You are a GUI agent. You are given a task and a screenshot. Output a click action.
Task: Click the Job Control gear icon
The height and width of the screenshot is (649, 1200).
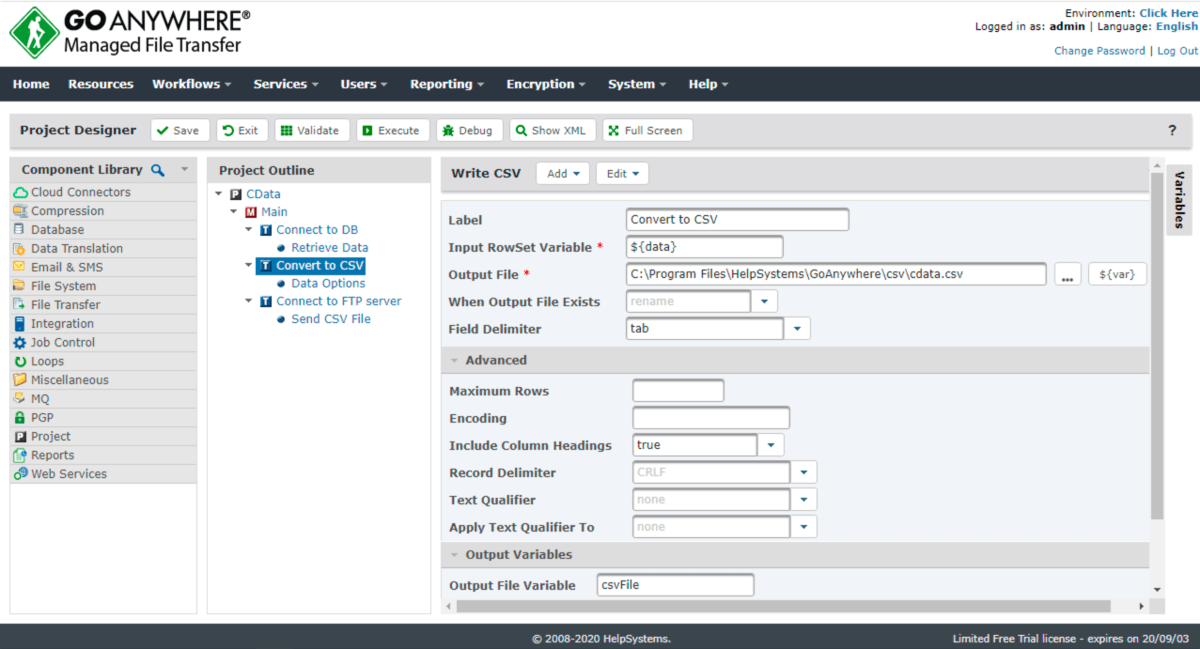coord(20,342)
